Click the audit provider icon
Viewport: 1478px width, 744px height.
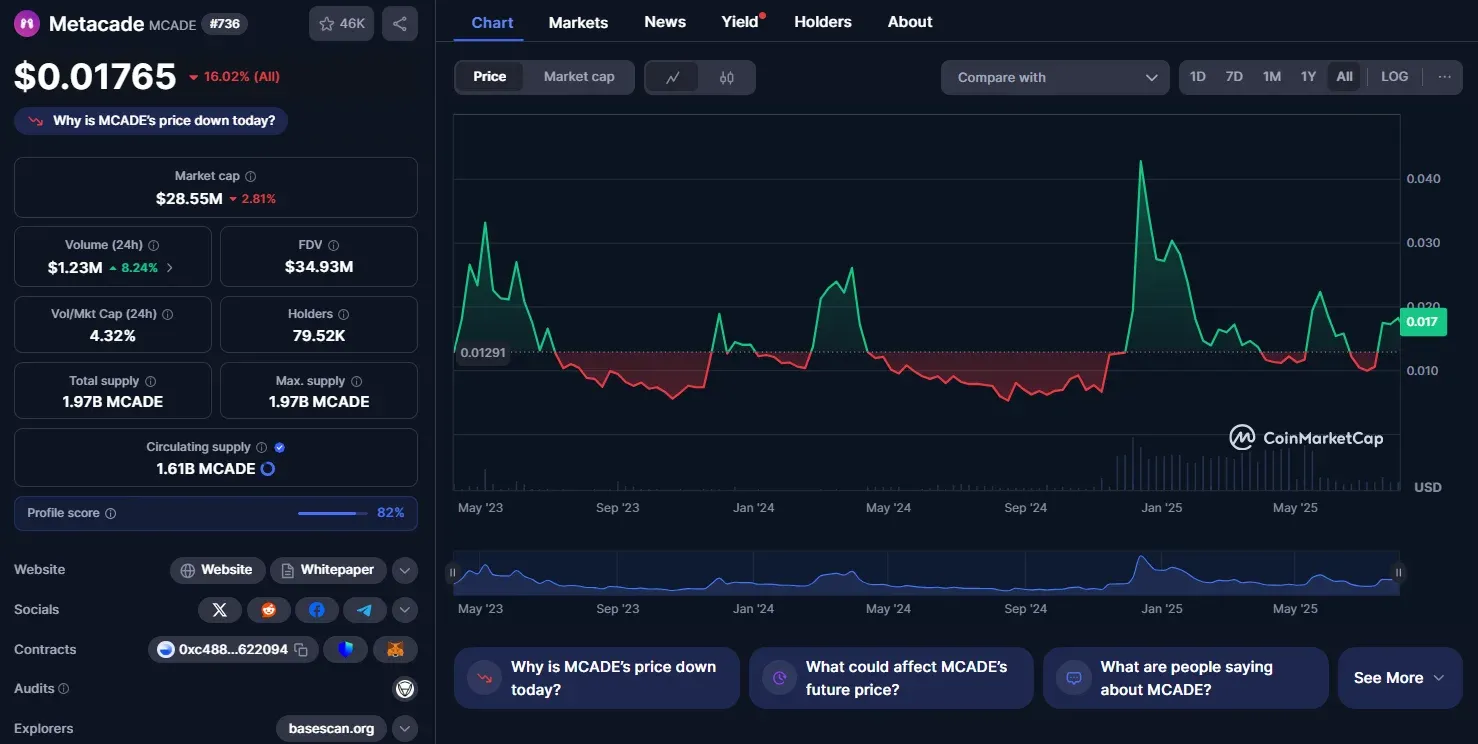[x=405, y=689]
